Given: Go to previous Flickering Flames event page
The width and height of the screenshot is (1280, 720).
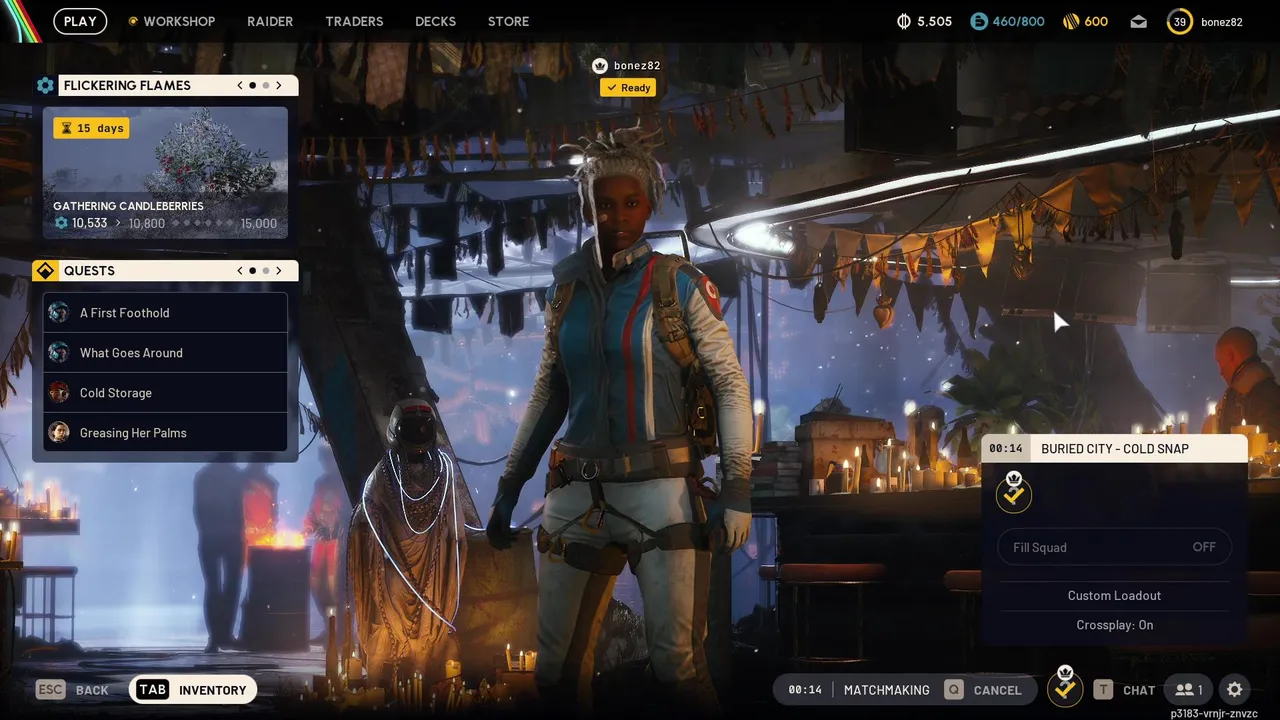Looking at the screenshot, I should [x=240, y=85].
